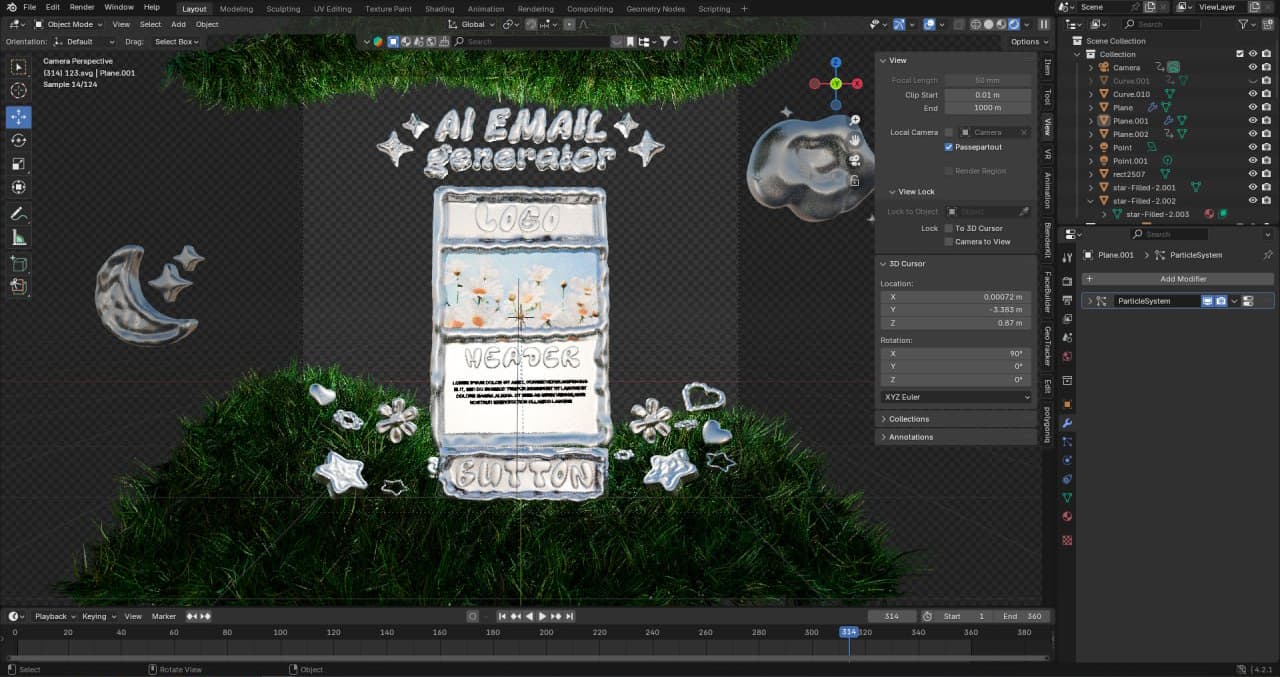Open the Item sidebar tab
Image resolution: width=1280 pixels, height=677 pixels.
[x=1047, y=67]
